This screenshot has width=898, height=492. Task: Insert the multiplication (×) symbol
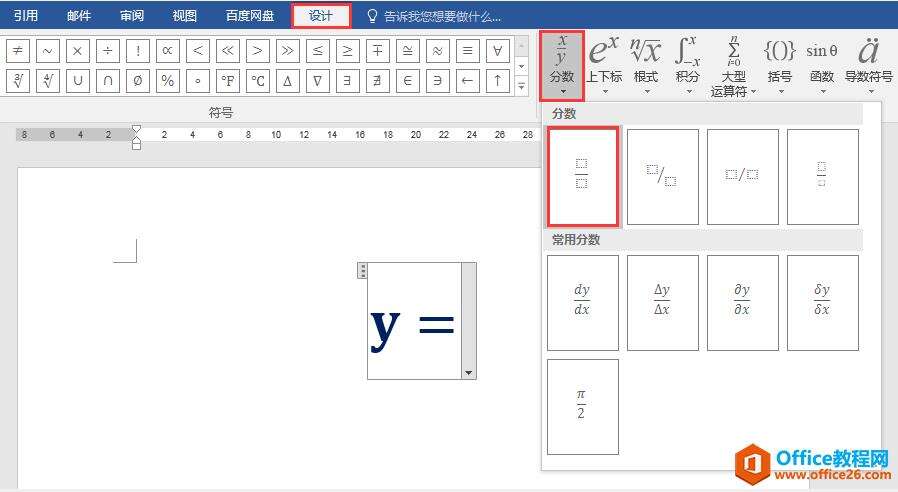tap(78, 51)
